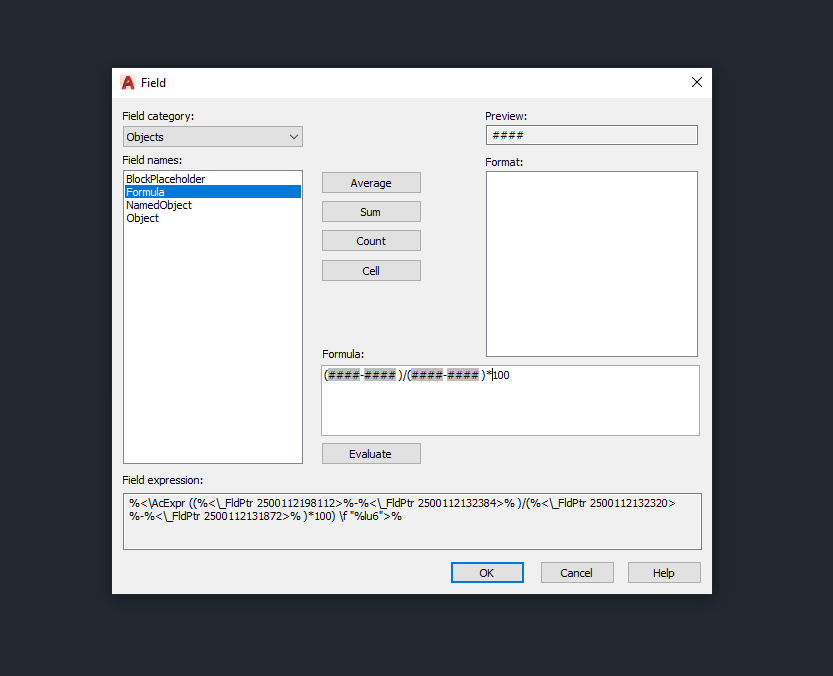
Task: Click the Count button
Action: pyautogui.click(x=371, y=241)
